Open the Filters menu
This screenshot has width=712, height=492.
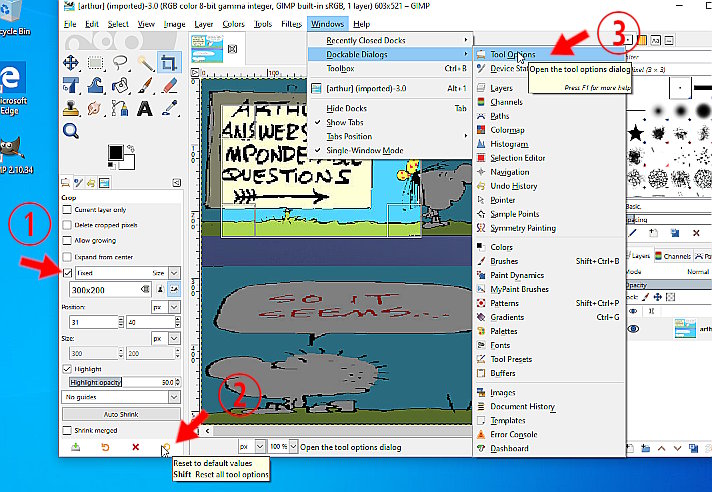click(x=291, y=24)
